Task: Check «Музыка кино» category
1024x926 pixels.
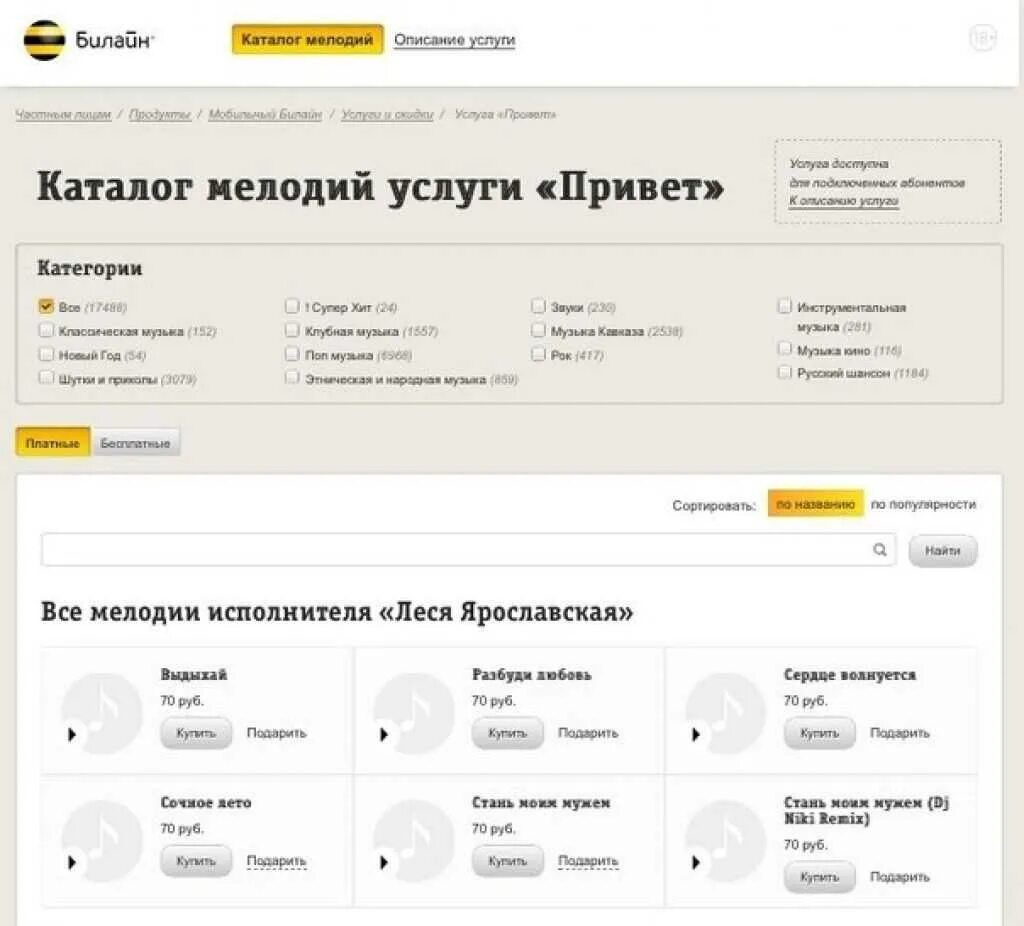Action: click(784, 349)
